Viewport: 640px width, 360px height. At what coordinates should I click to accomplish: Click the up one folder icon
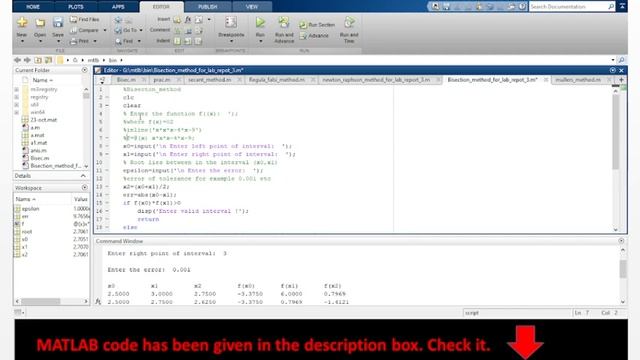click(38, 60)
